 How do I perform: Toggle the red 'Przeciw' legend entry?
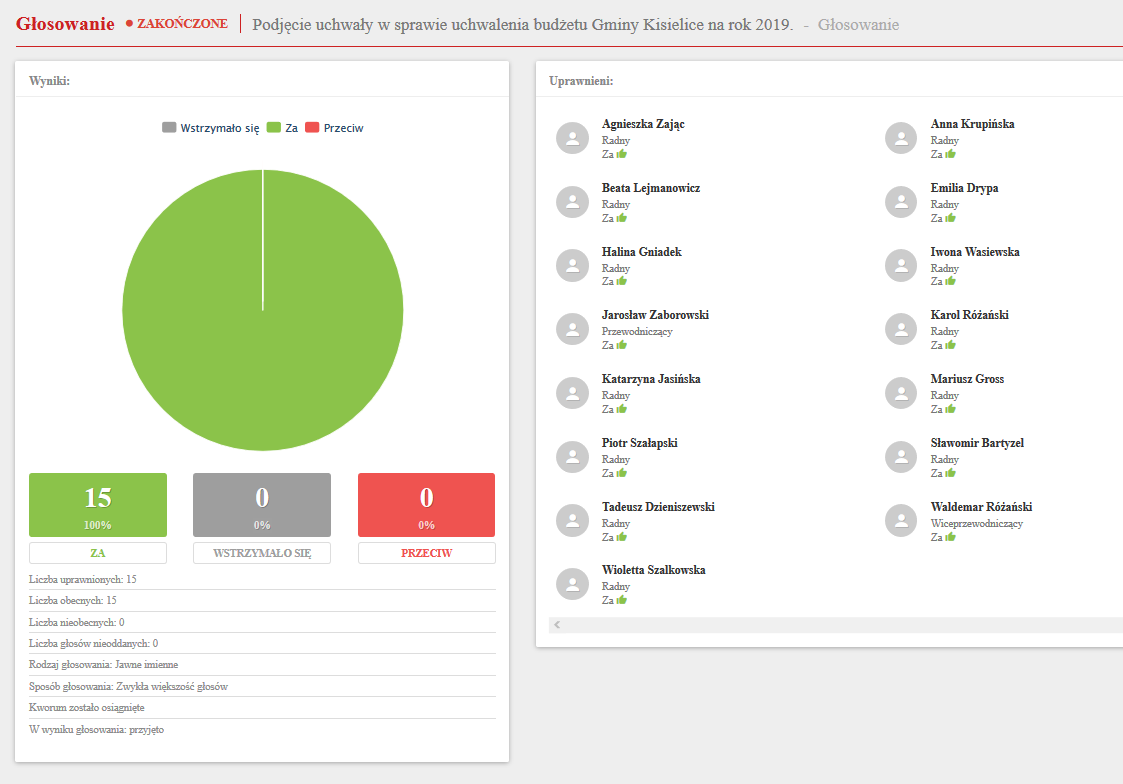pyautogui.click(x=334, y=128)
